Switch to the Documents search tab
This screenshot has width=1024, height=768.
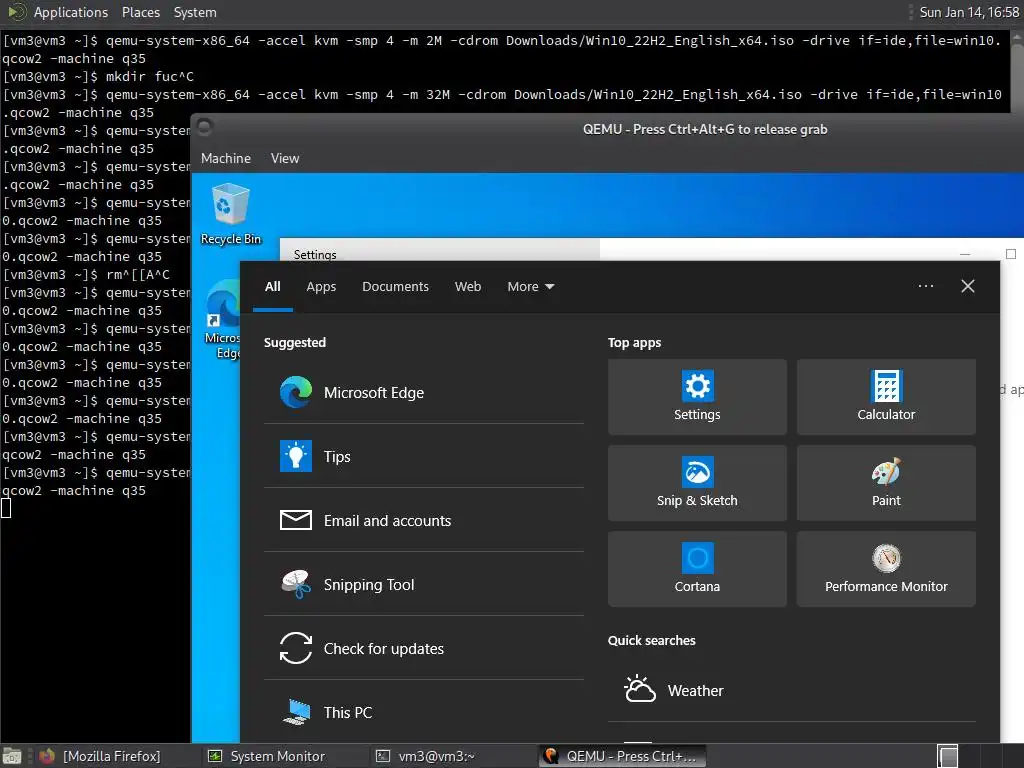[x=395, y=287]
